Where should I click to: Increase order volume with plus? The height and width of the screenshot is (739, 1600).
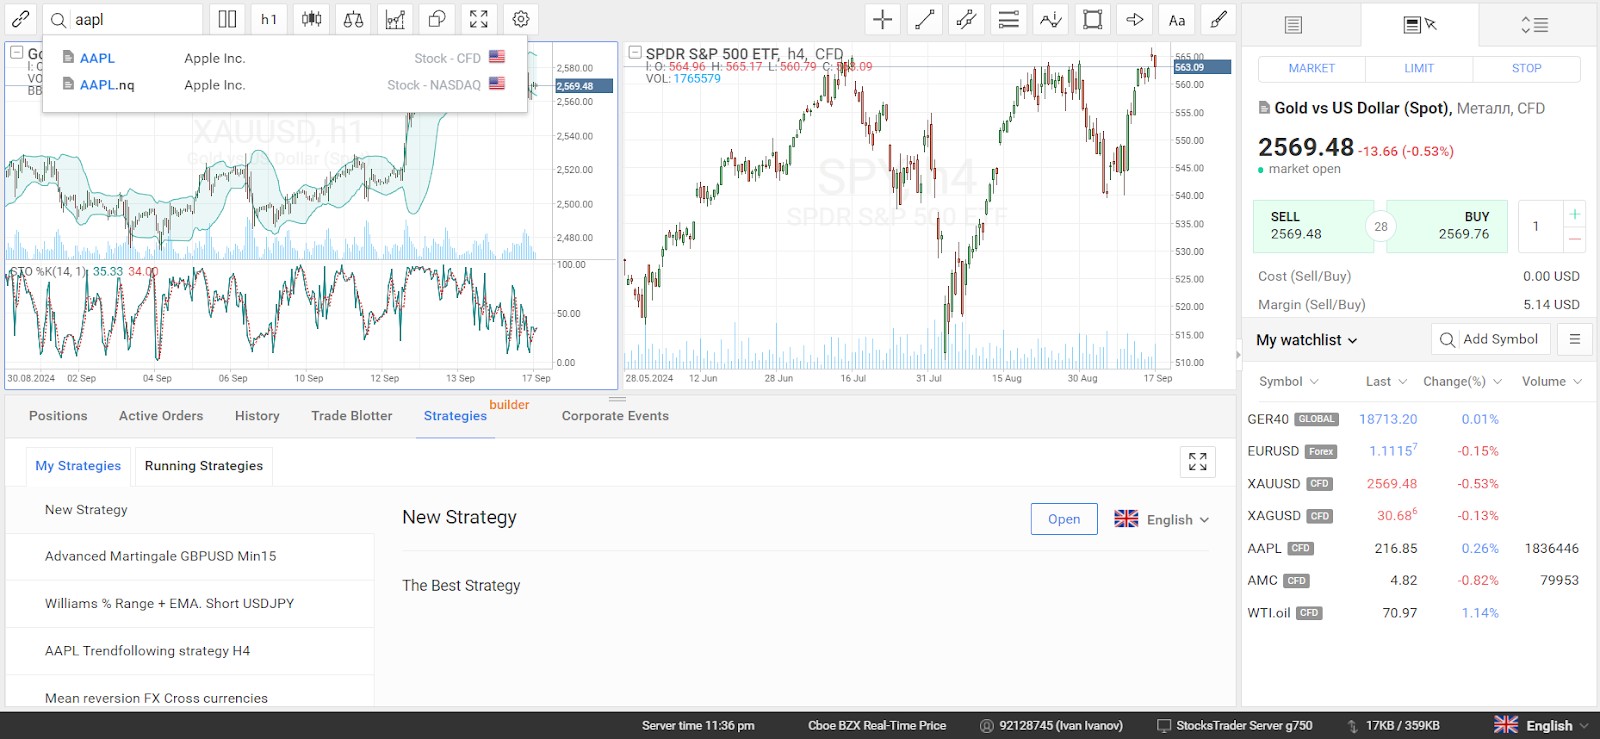[1574, 214]
